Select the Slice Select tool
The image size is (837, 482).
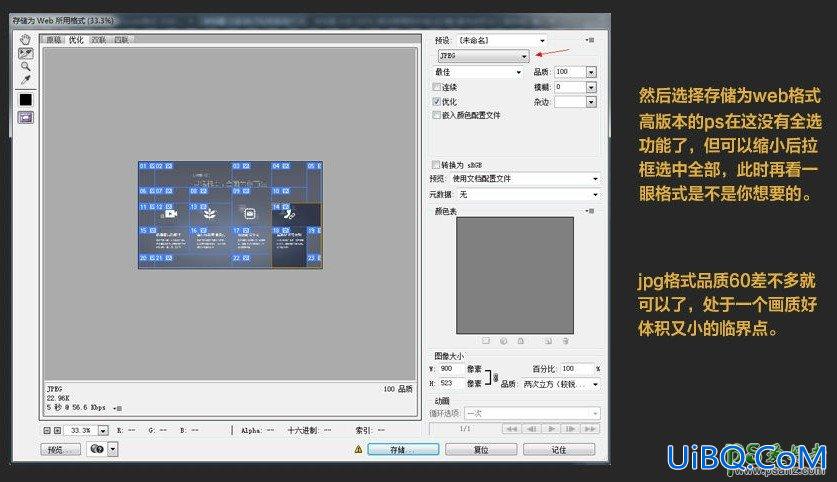pos(25,53)
